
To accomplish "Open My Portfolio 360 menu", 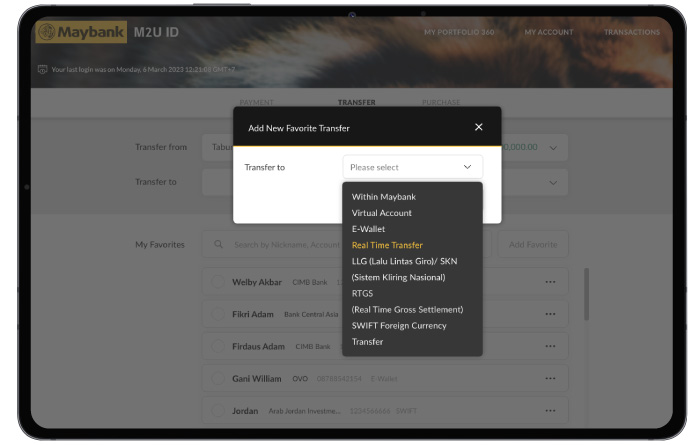I will [x=459, y=32].
